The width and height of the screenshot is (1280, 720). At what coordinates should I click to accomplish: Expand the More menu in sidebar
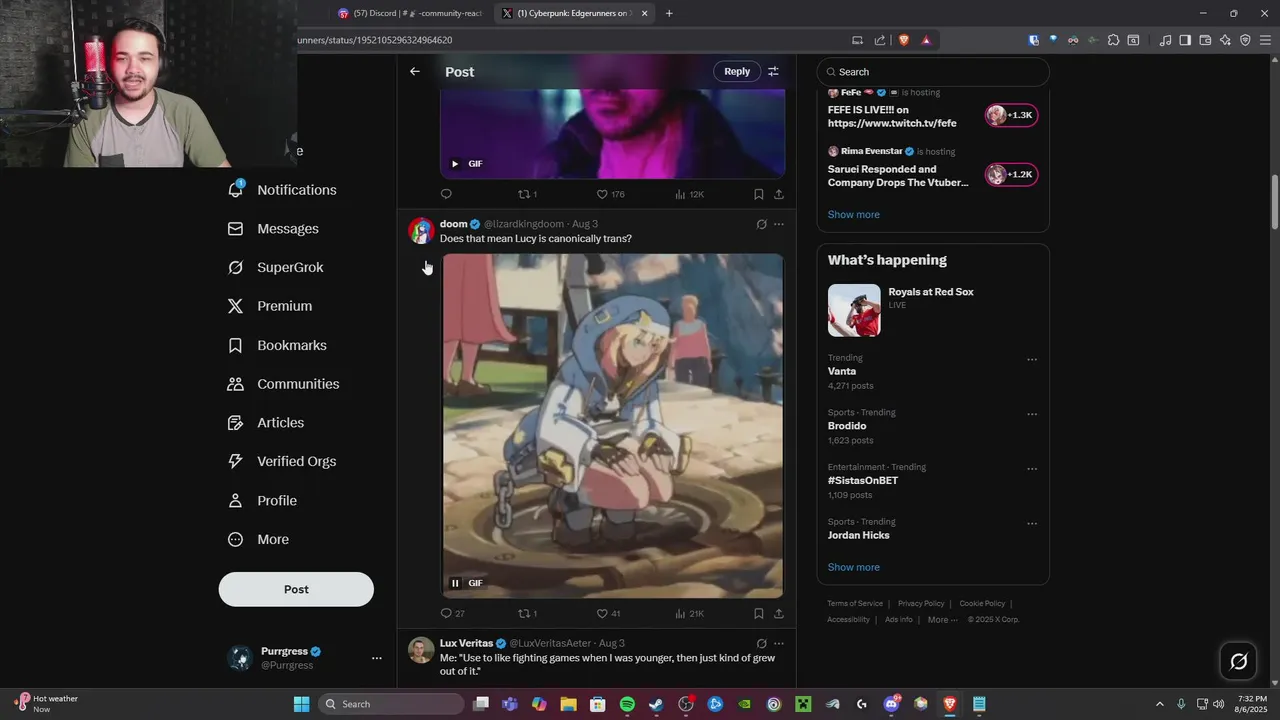tap(259, 539)
